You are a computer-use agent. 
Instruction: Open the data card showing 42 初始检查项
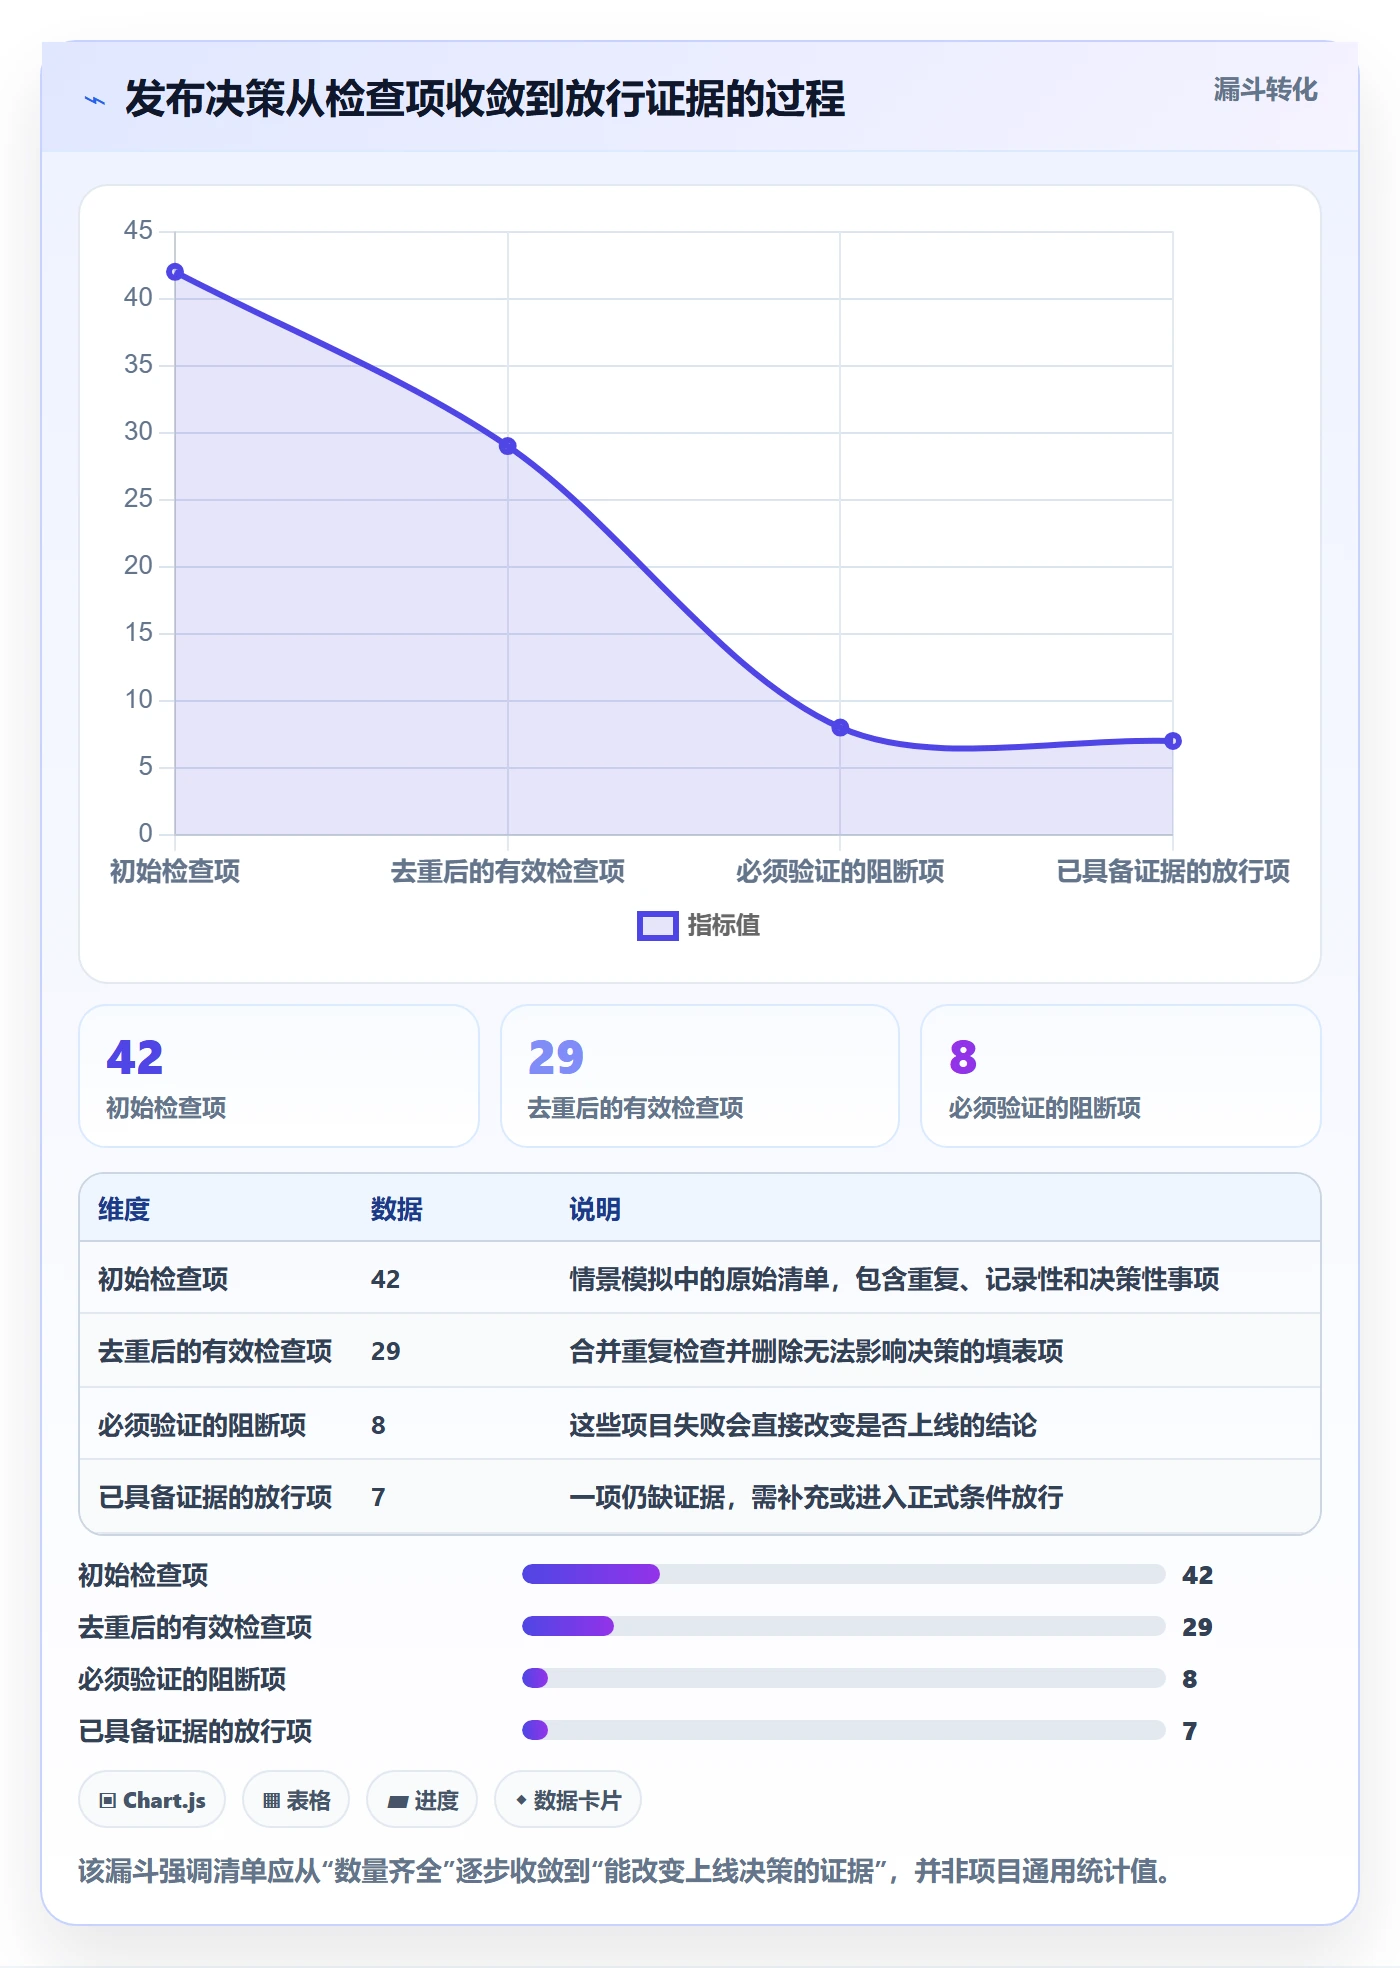(279, 1076)
